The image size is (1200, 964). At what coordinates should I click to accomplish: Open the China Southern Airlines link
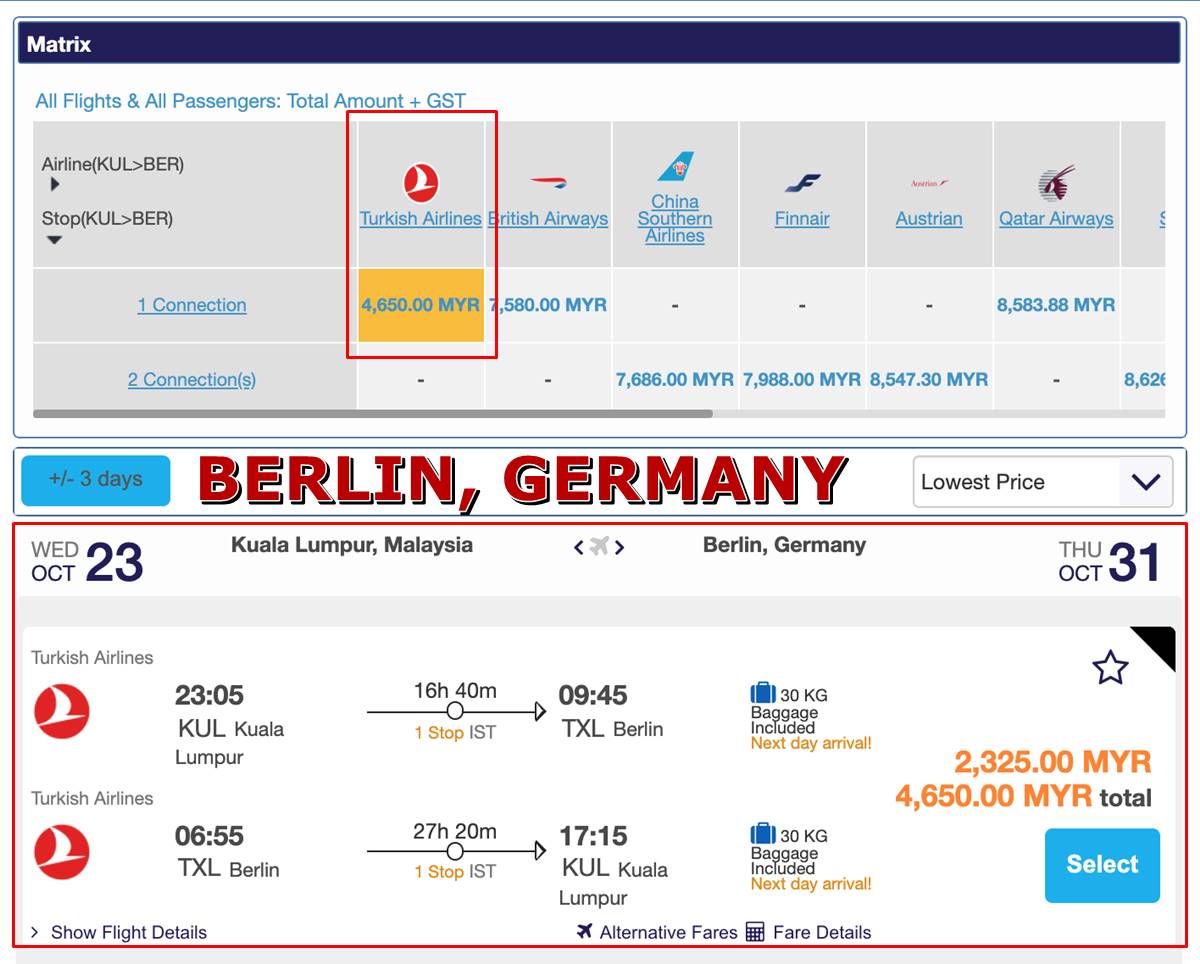pyautogui.click(x=675, y=219)
